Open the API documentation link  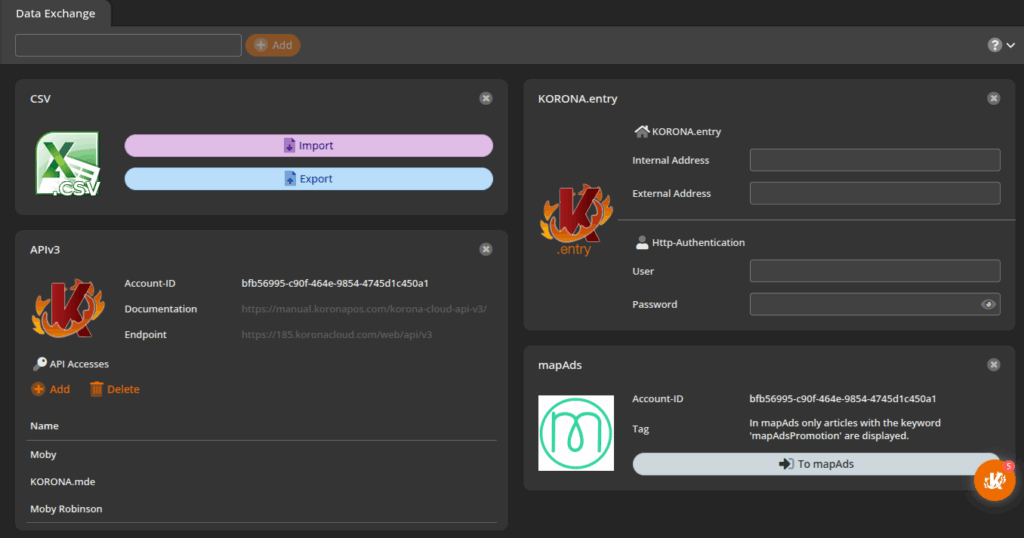pos(364,309)
